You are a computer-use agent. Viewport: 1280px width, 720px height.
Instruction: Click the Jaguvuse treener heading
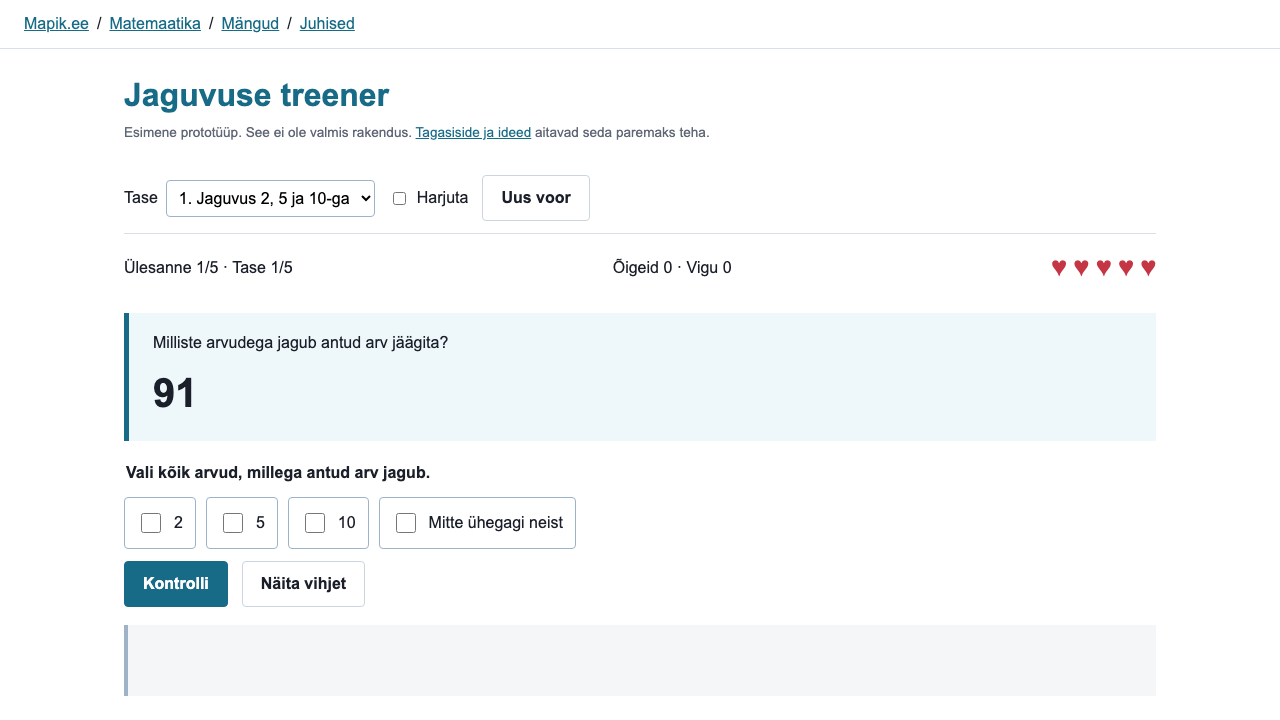point(256,96)
